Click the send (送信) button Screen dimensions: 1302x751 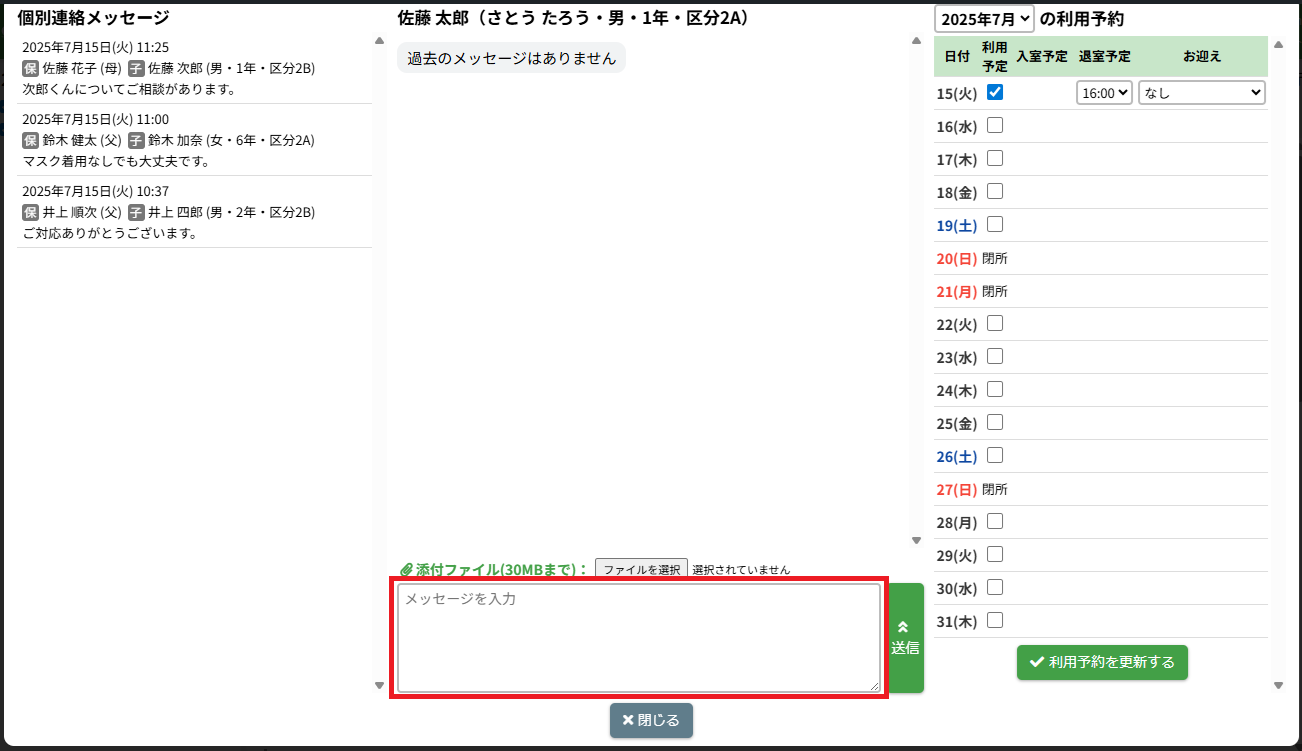click(905, 637)
